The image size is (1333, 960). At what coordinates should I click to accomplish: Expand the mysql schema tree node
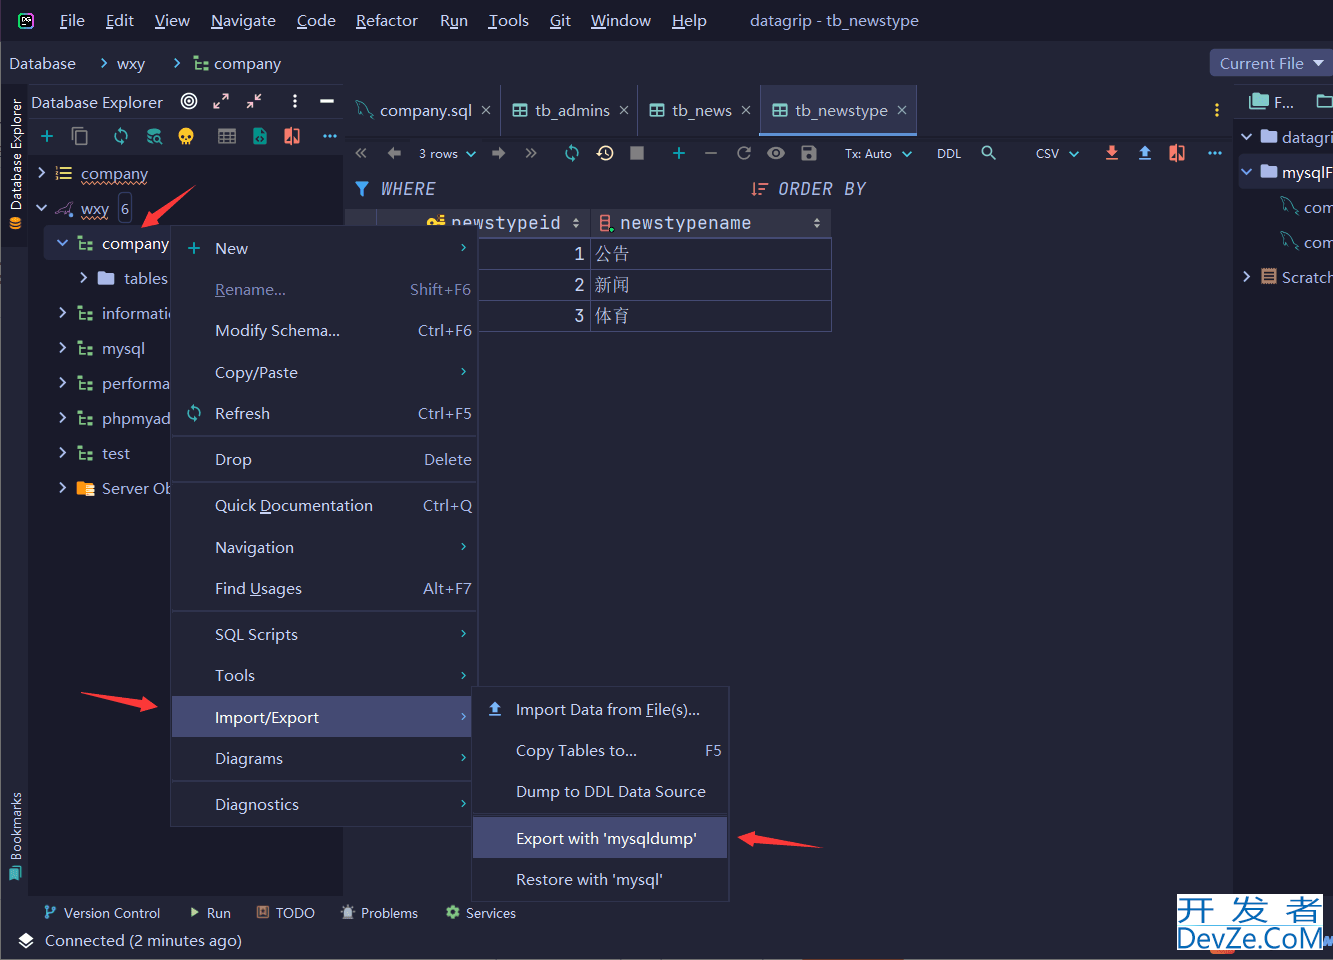[63, 348]
